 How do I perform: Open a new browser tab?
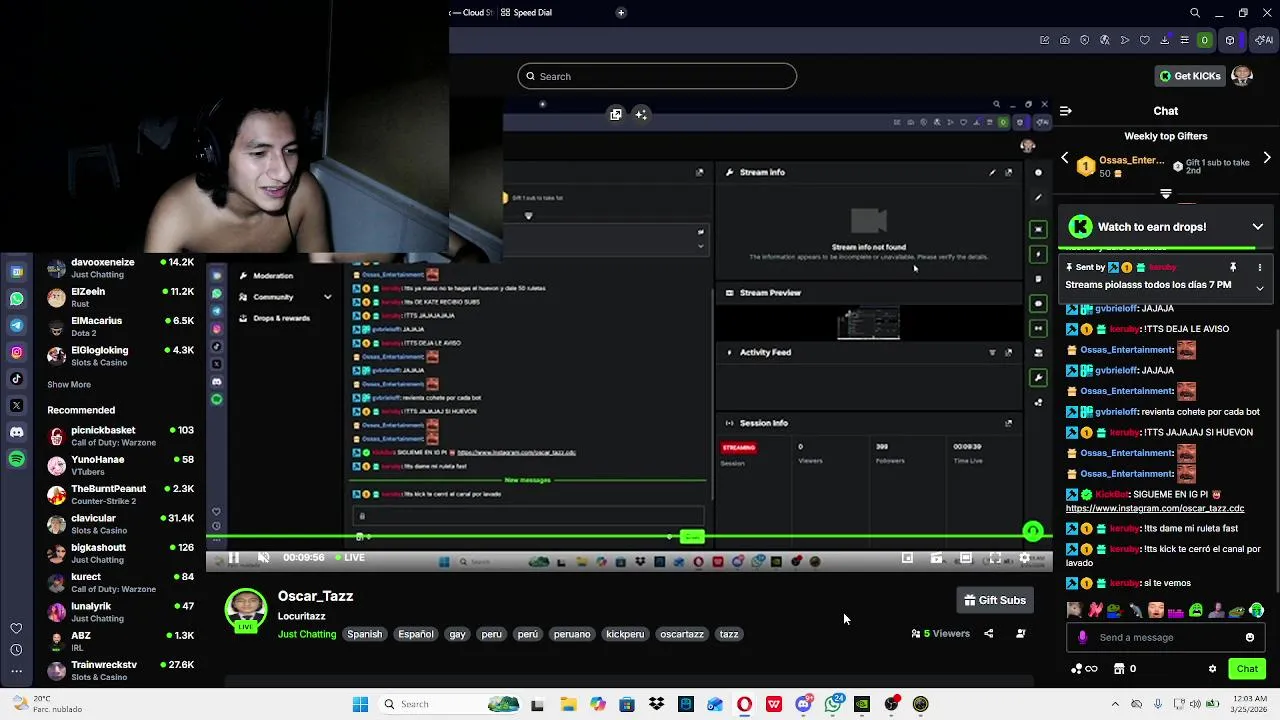point(621,12)
